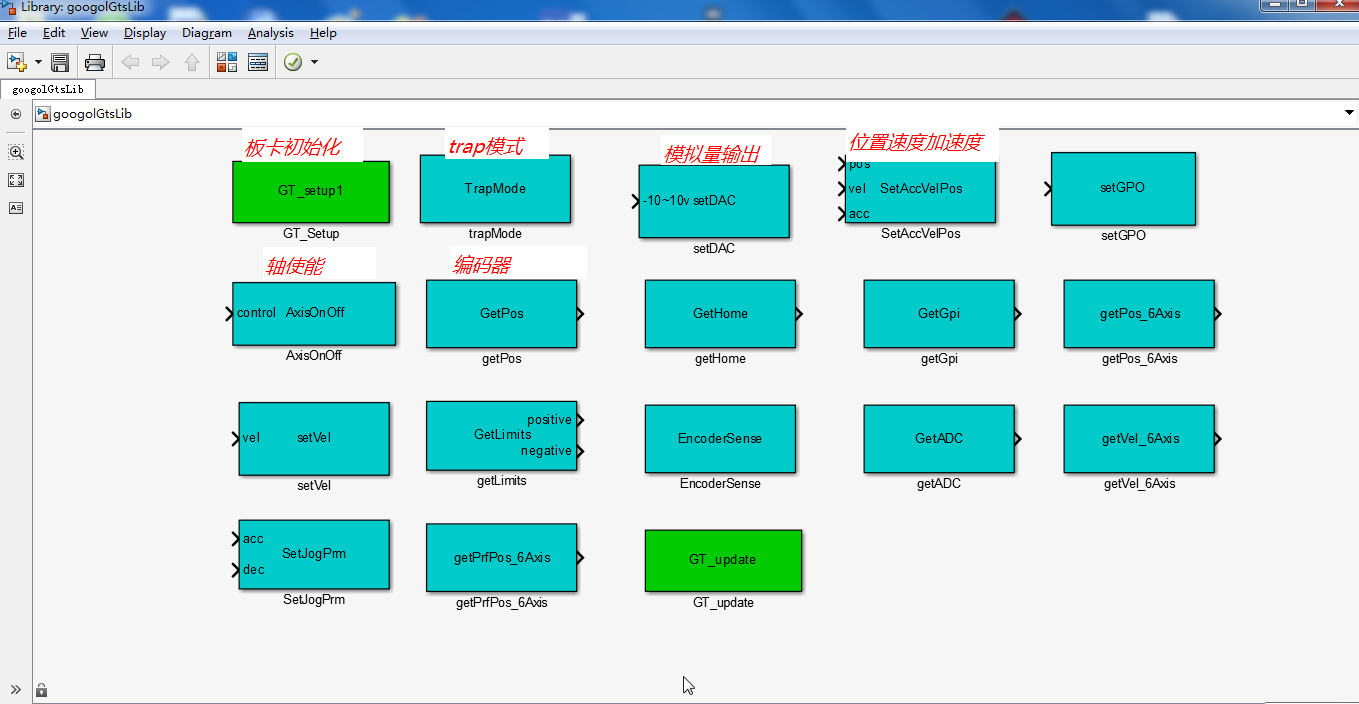Select the Zoom In tool in left palette
This screenshot has height=704, width=1359.
pos(16,152)
